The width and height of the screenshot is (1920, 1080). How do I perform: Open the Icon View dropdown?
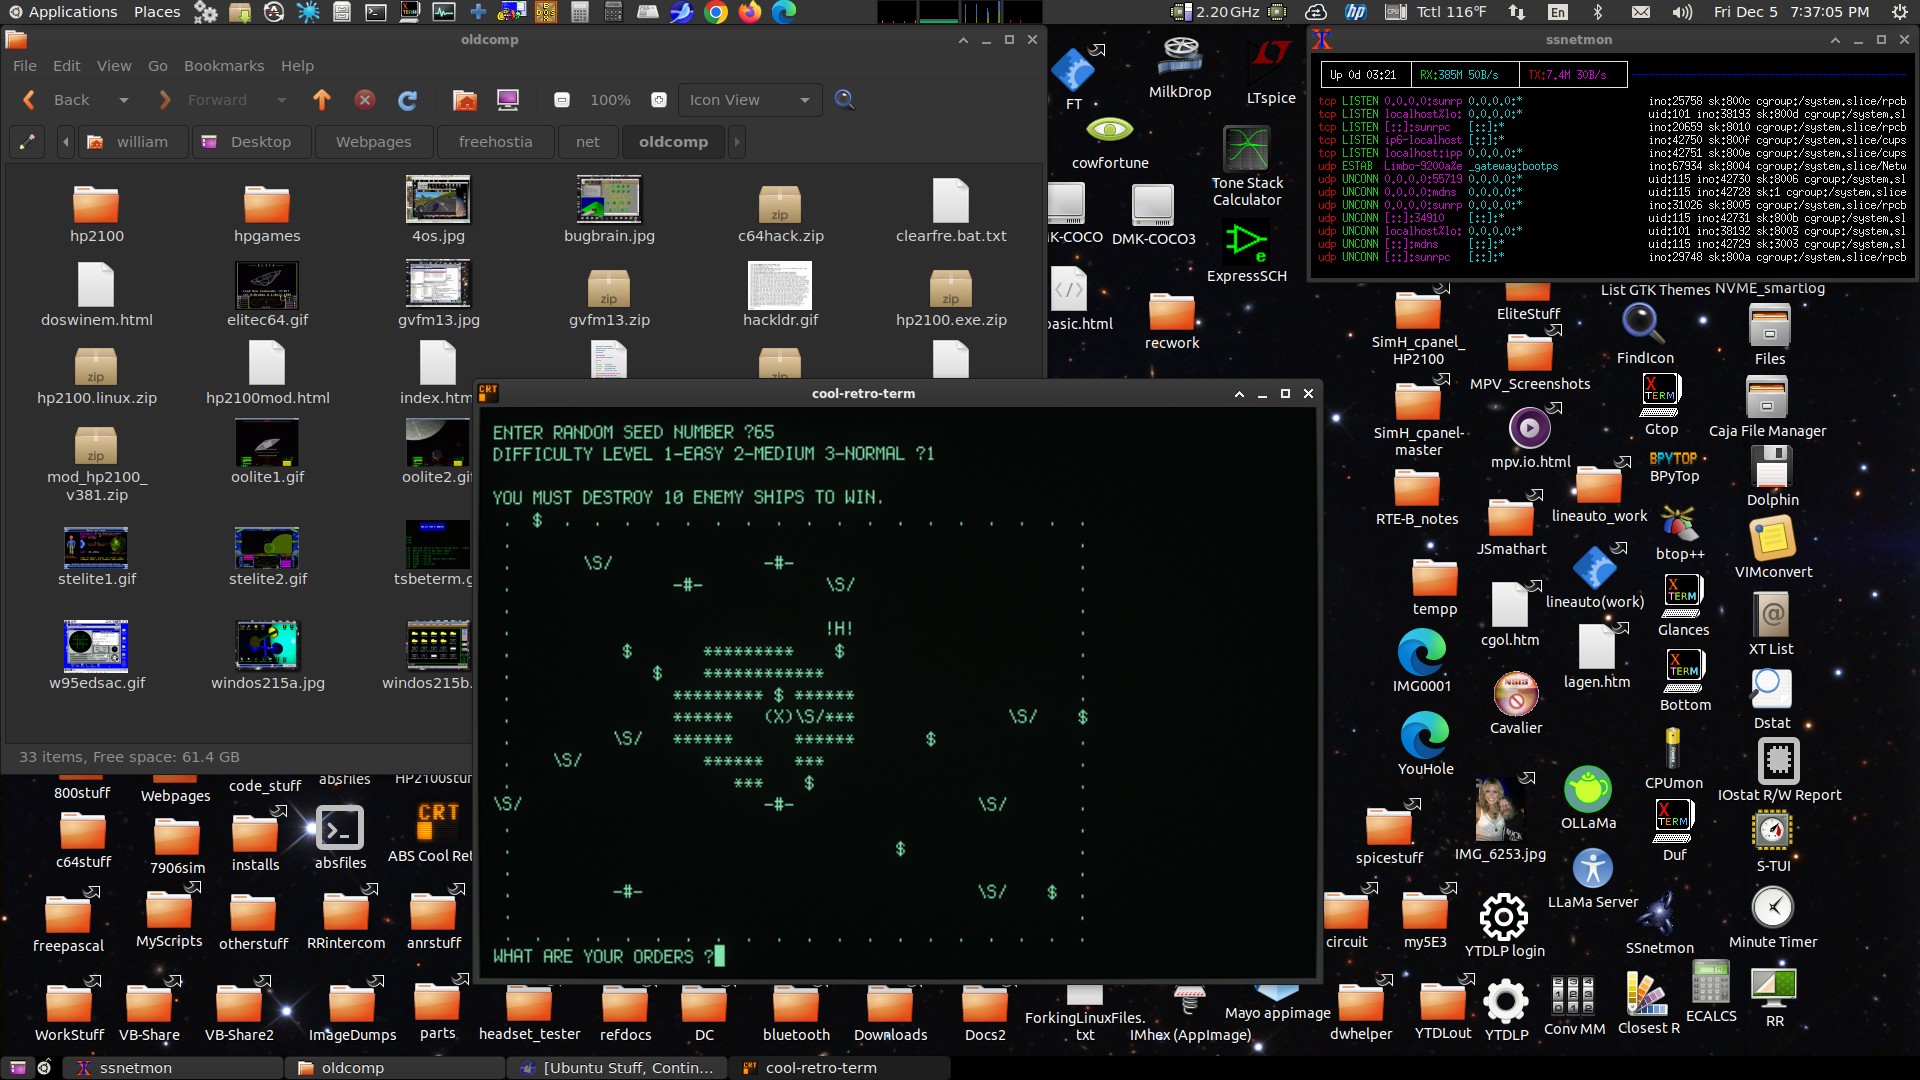pos(749,100)
